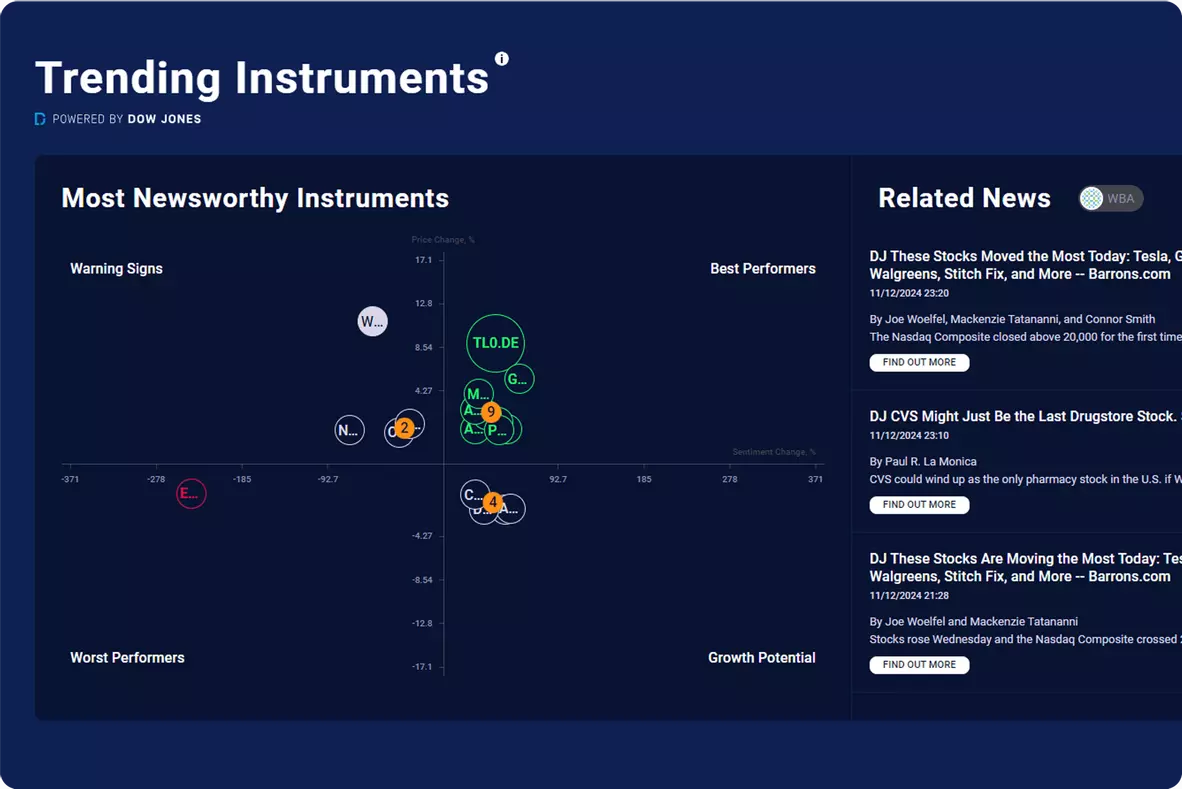This screenshot has width=1182, height=789.
Task: Expand the orange cluster badge showing 9
Action: click(490, 412)
